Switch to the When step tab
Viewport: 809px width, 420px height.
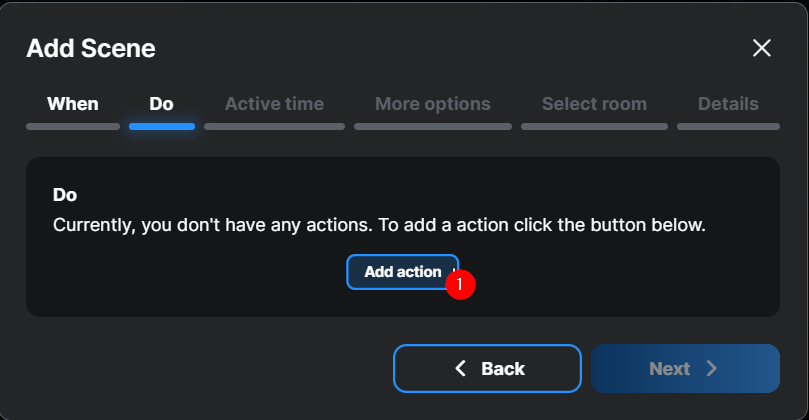click(73, 104)
